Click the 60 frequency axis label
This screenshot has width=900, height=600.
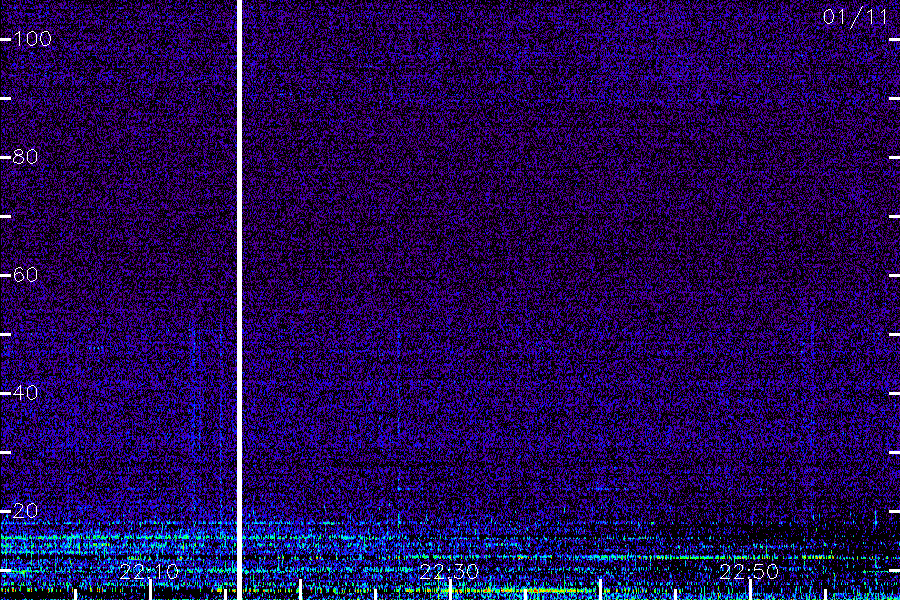pyautogui.click(x=25, y=275)
